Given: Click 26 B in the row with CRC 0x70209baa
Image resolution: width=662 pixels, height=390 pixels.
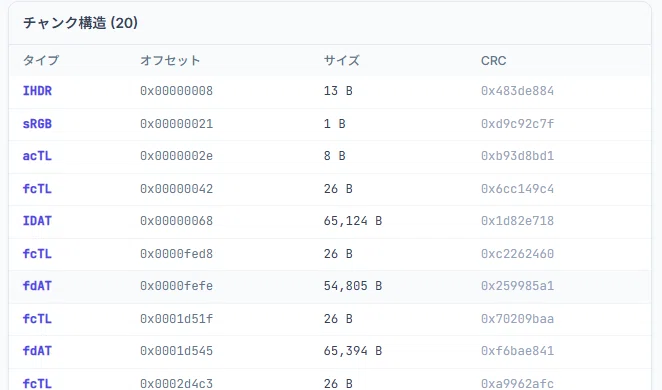Looking at the screenshot, I should 338,319.
